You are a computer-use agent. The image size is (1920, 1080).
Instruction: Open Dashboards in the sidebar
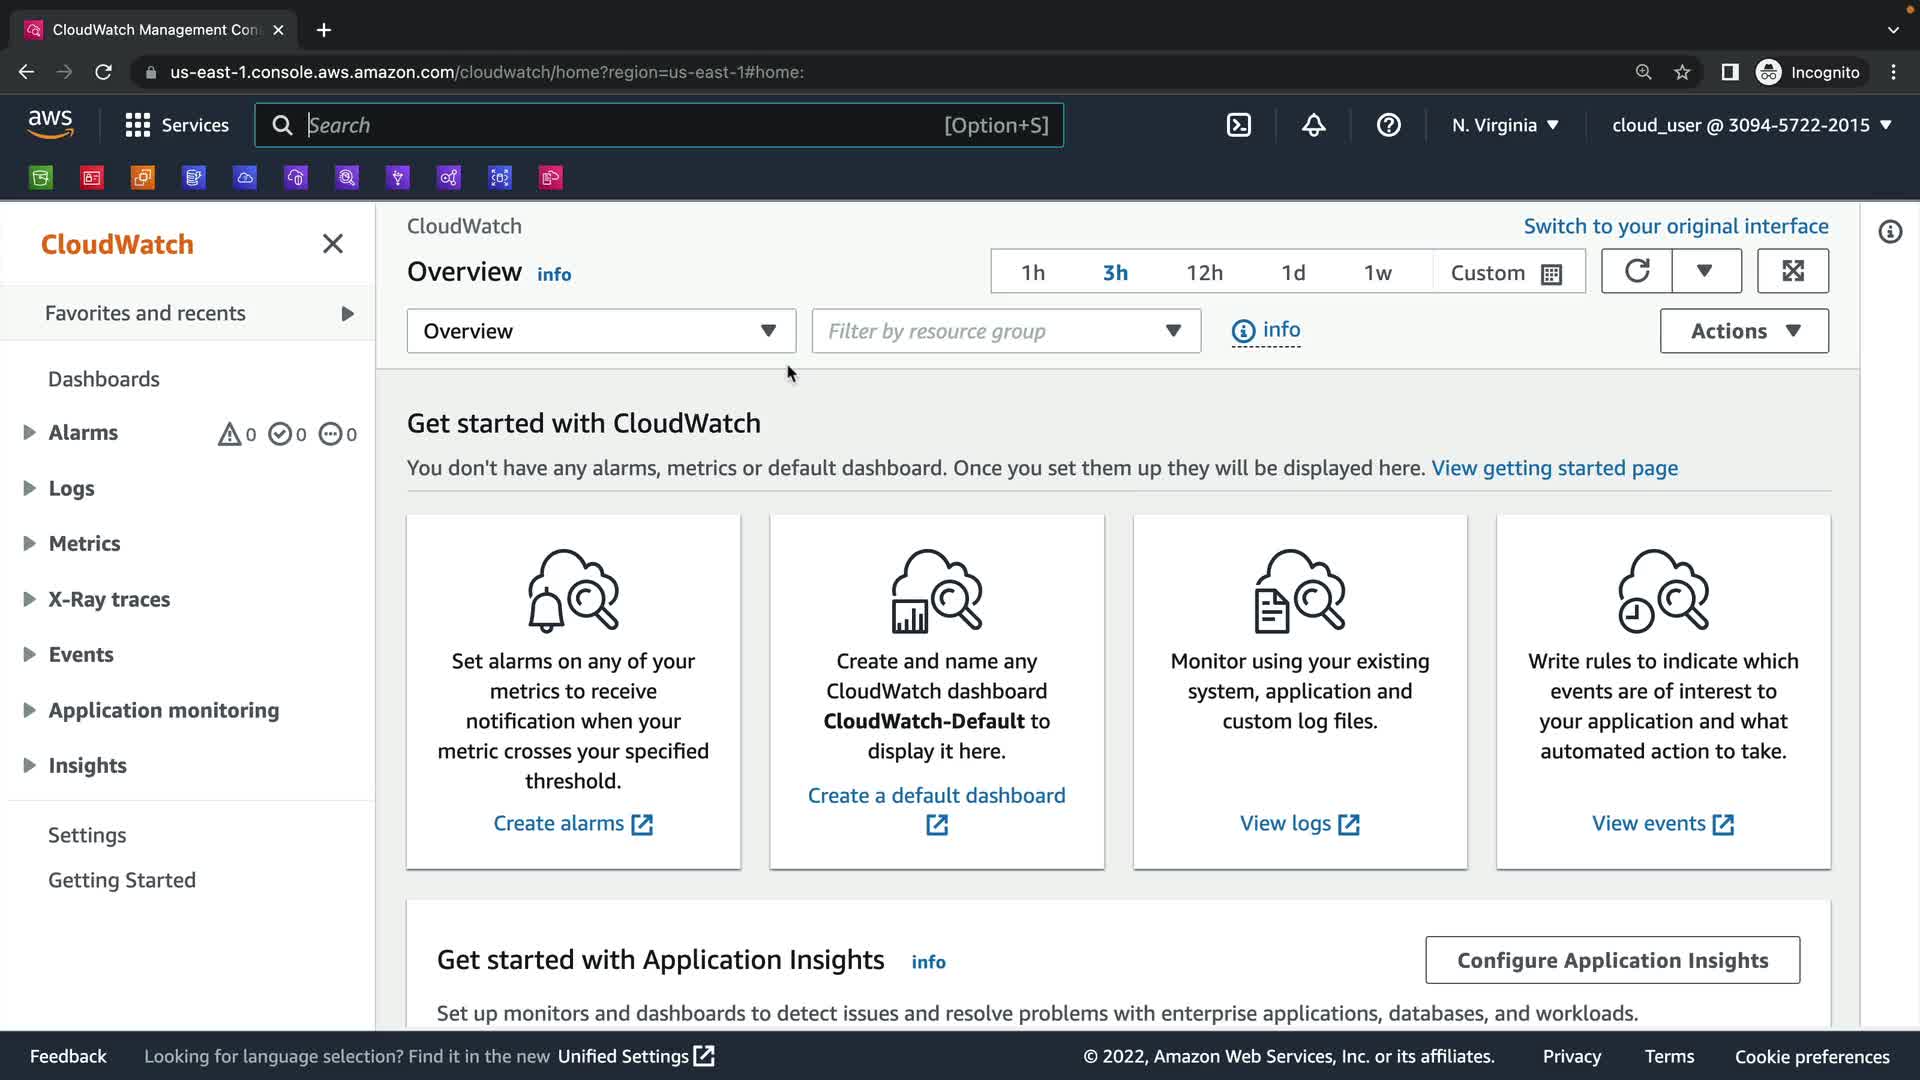pos(104,379)
